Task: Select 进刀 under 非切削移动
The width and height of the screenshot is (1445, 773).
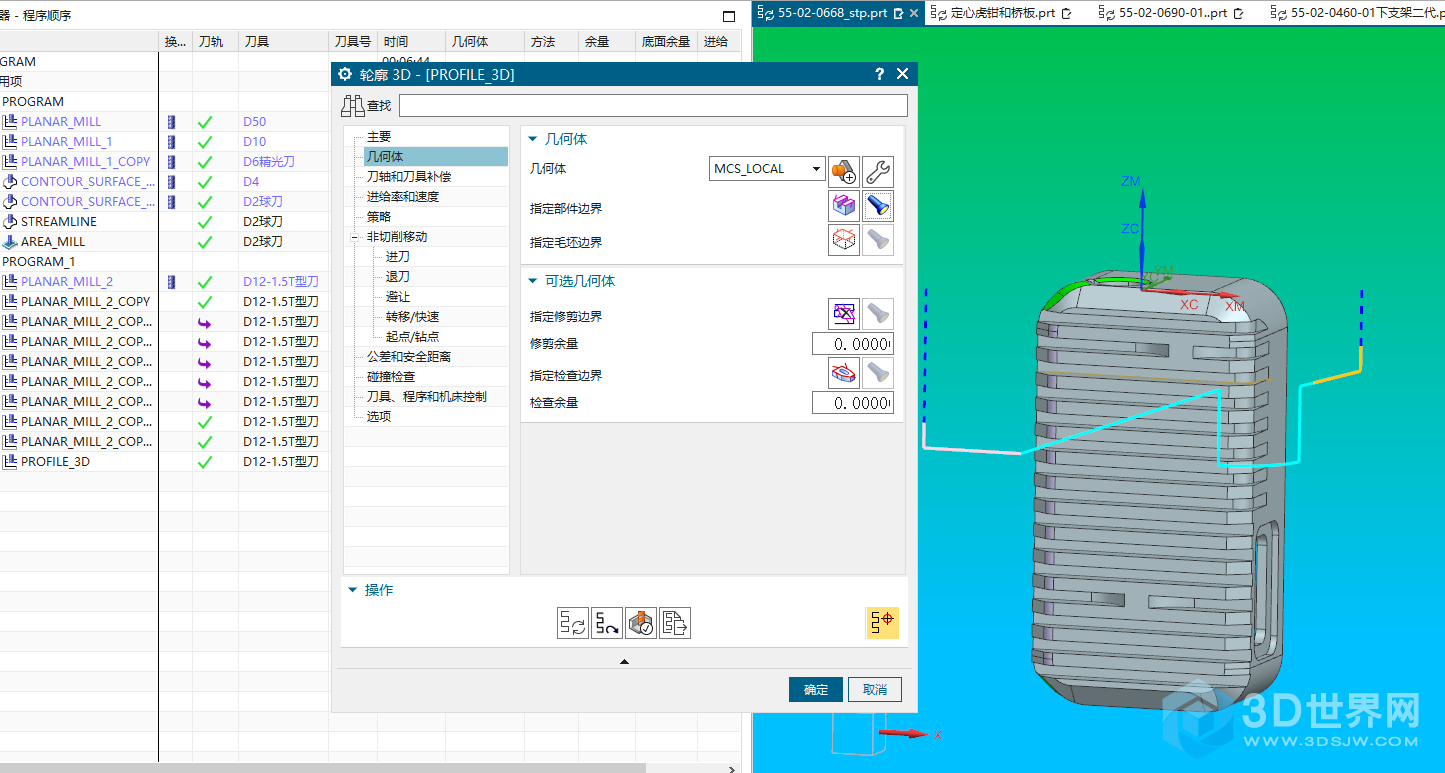Action: coord(397,256)
